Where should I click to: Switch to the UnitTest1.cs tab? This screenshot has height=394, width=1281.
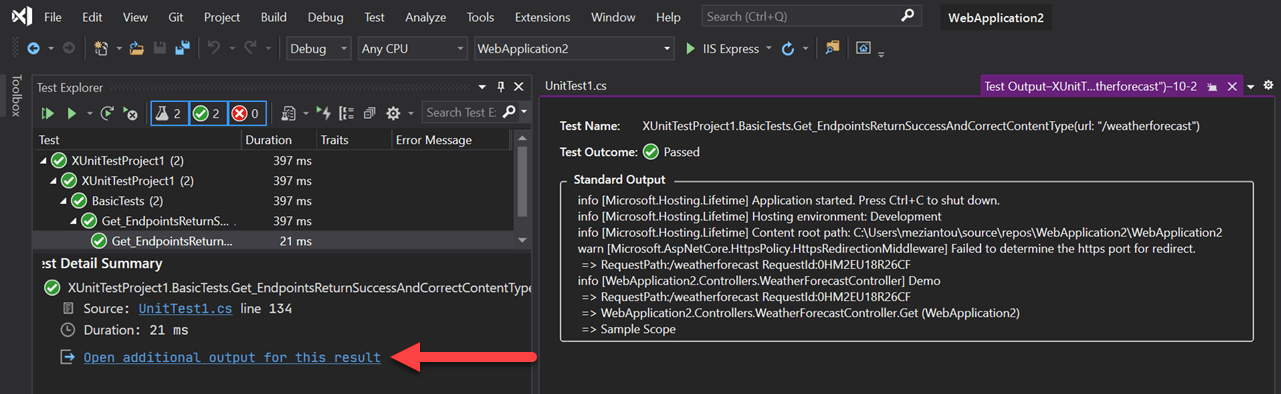(x=576, y=86)
